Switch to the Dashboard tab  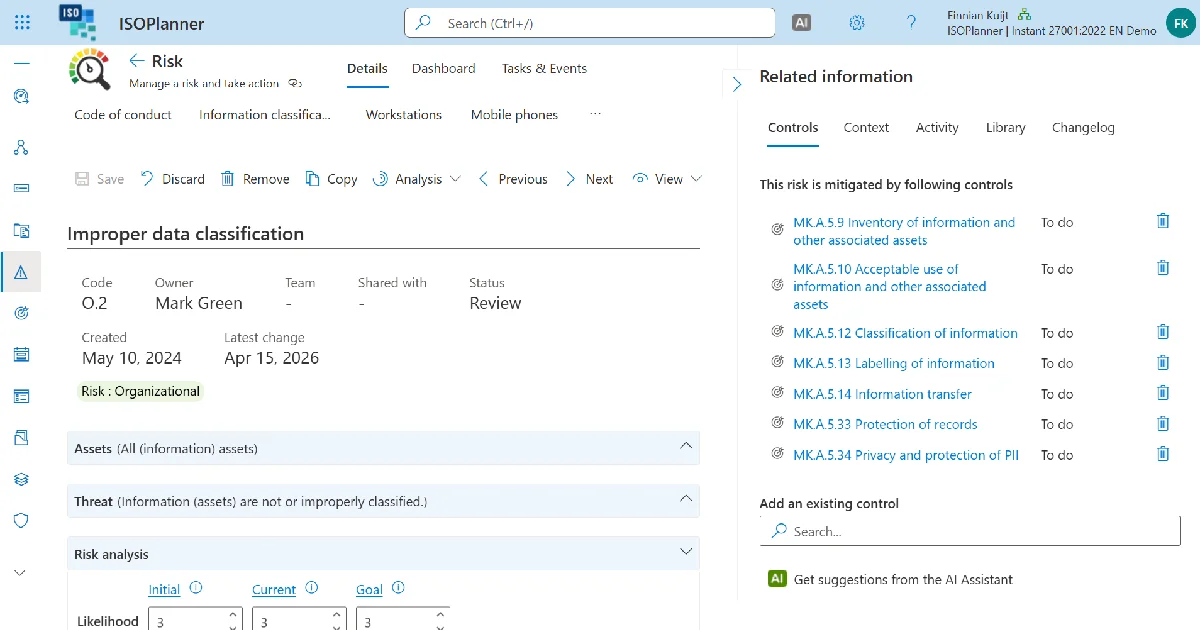[443, 69]
